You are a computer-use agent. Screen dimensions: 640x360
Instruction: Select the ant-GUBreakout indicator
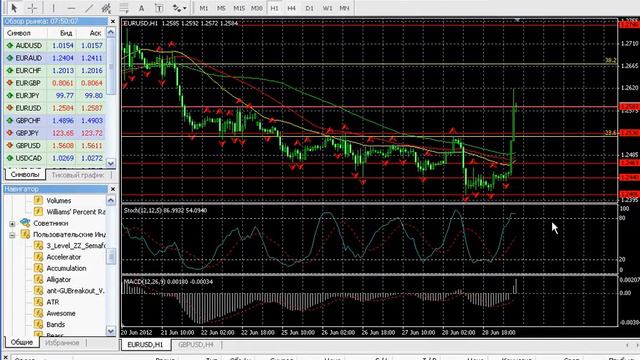(75, 291)
